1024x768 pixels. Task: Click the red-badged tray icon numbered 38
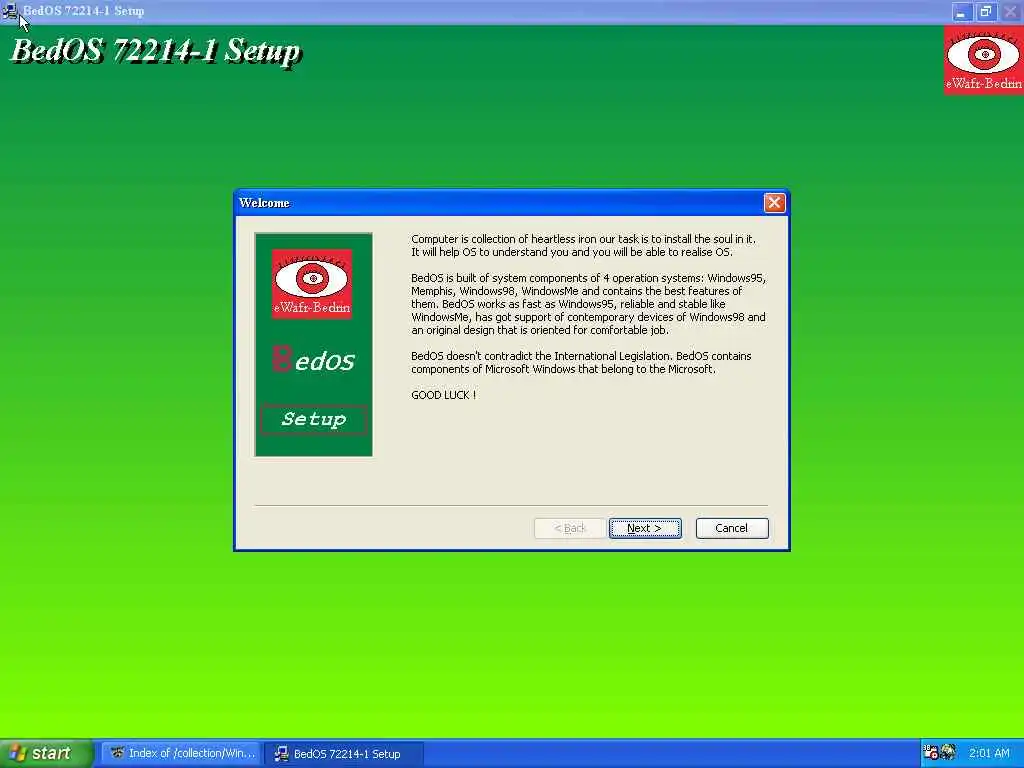[x=931, y=752]
